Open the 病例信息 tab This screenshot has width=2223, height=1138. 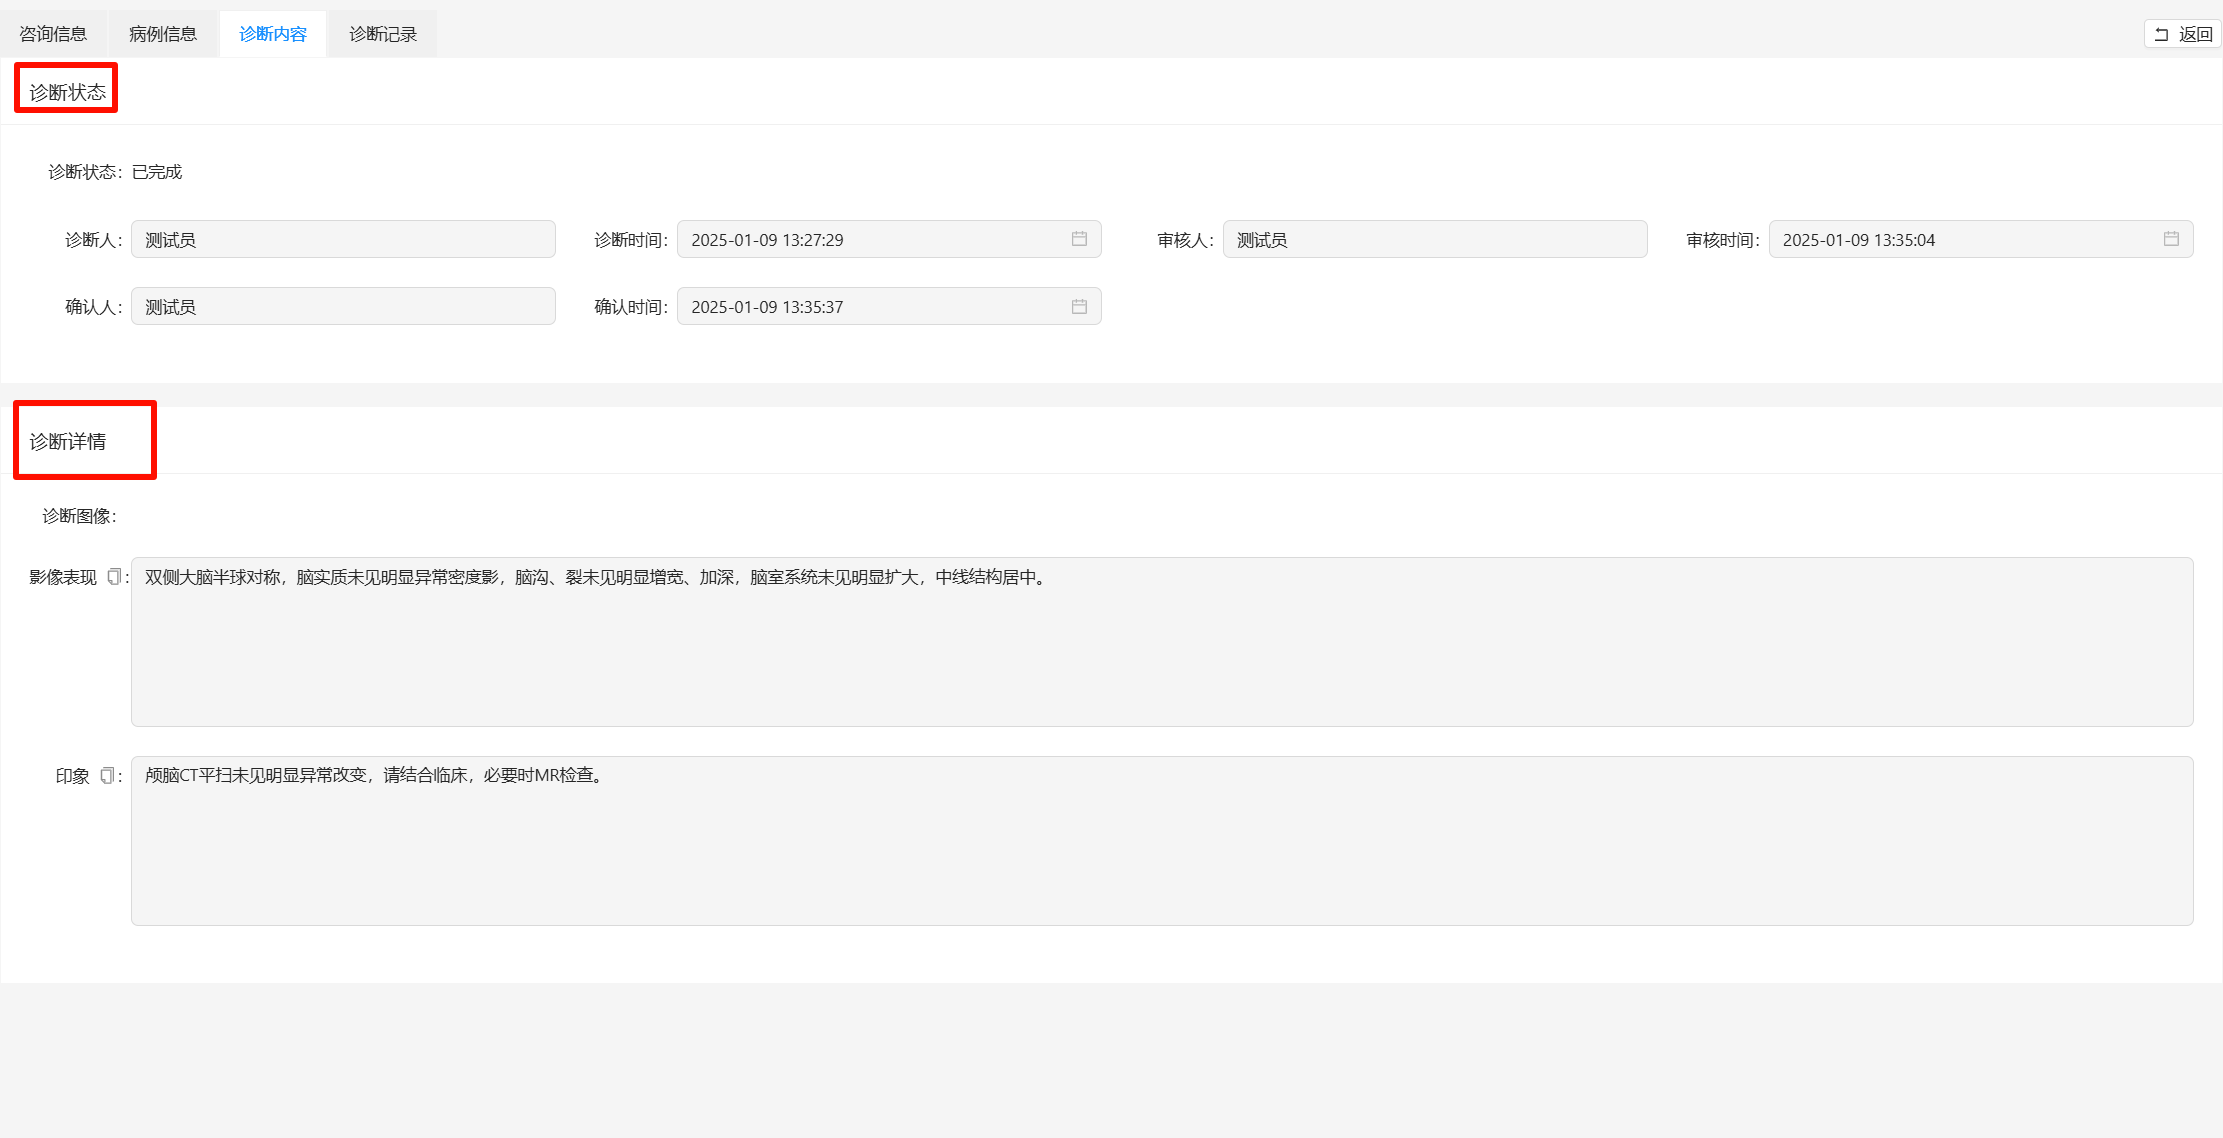tap(163, 34)
